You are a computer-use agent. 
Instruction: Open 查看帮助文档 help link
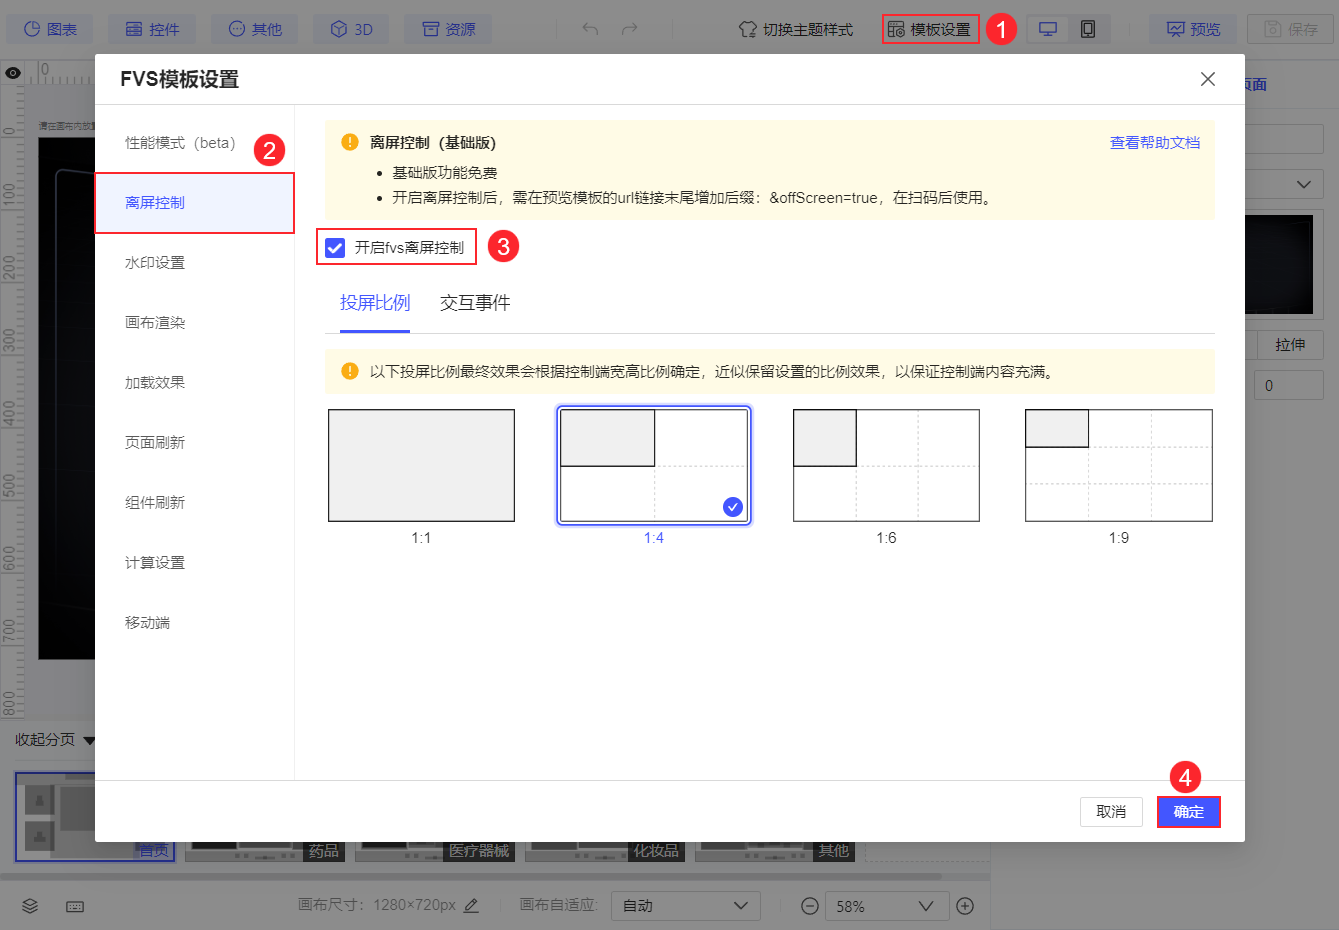pyautogui.click(x=1154, y=143)
